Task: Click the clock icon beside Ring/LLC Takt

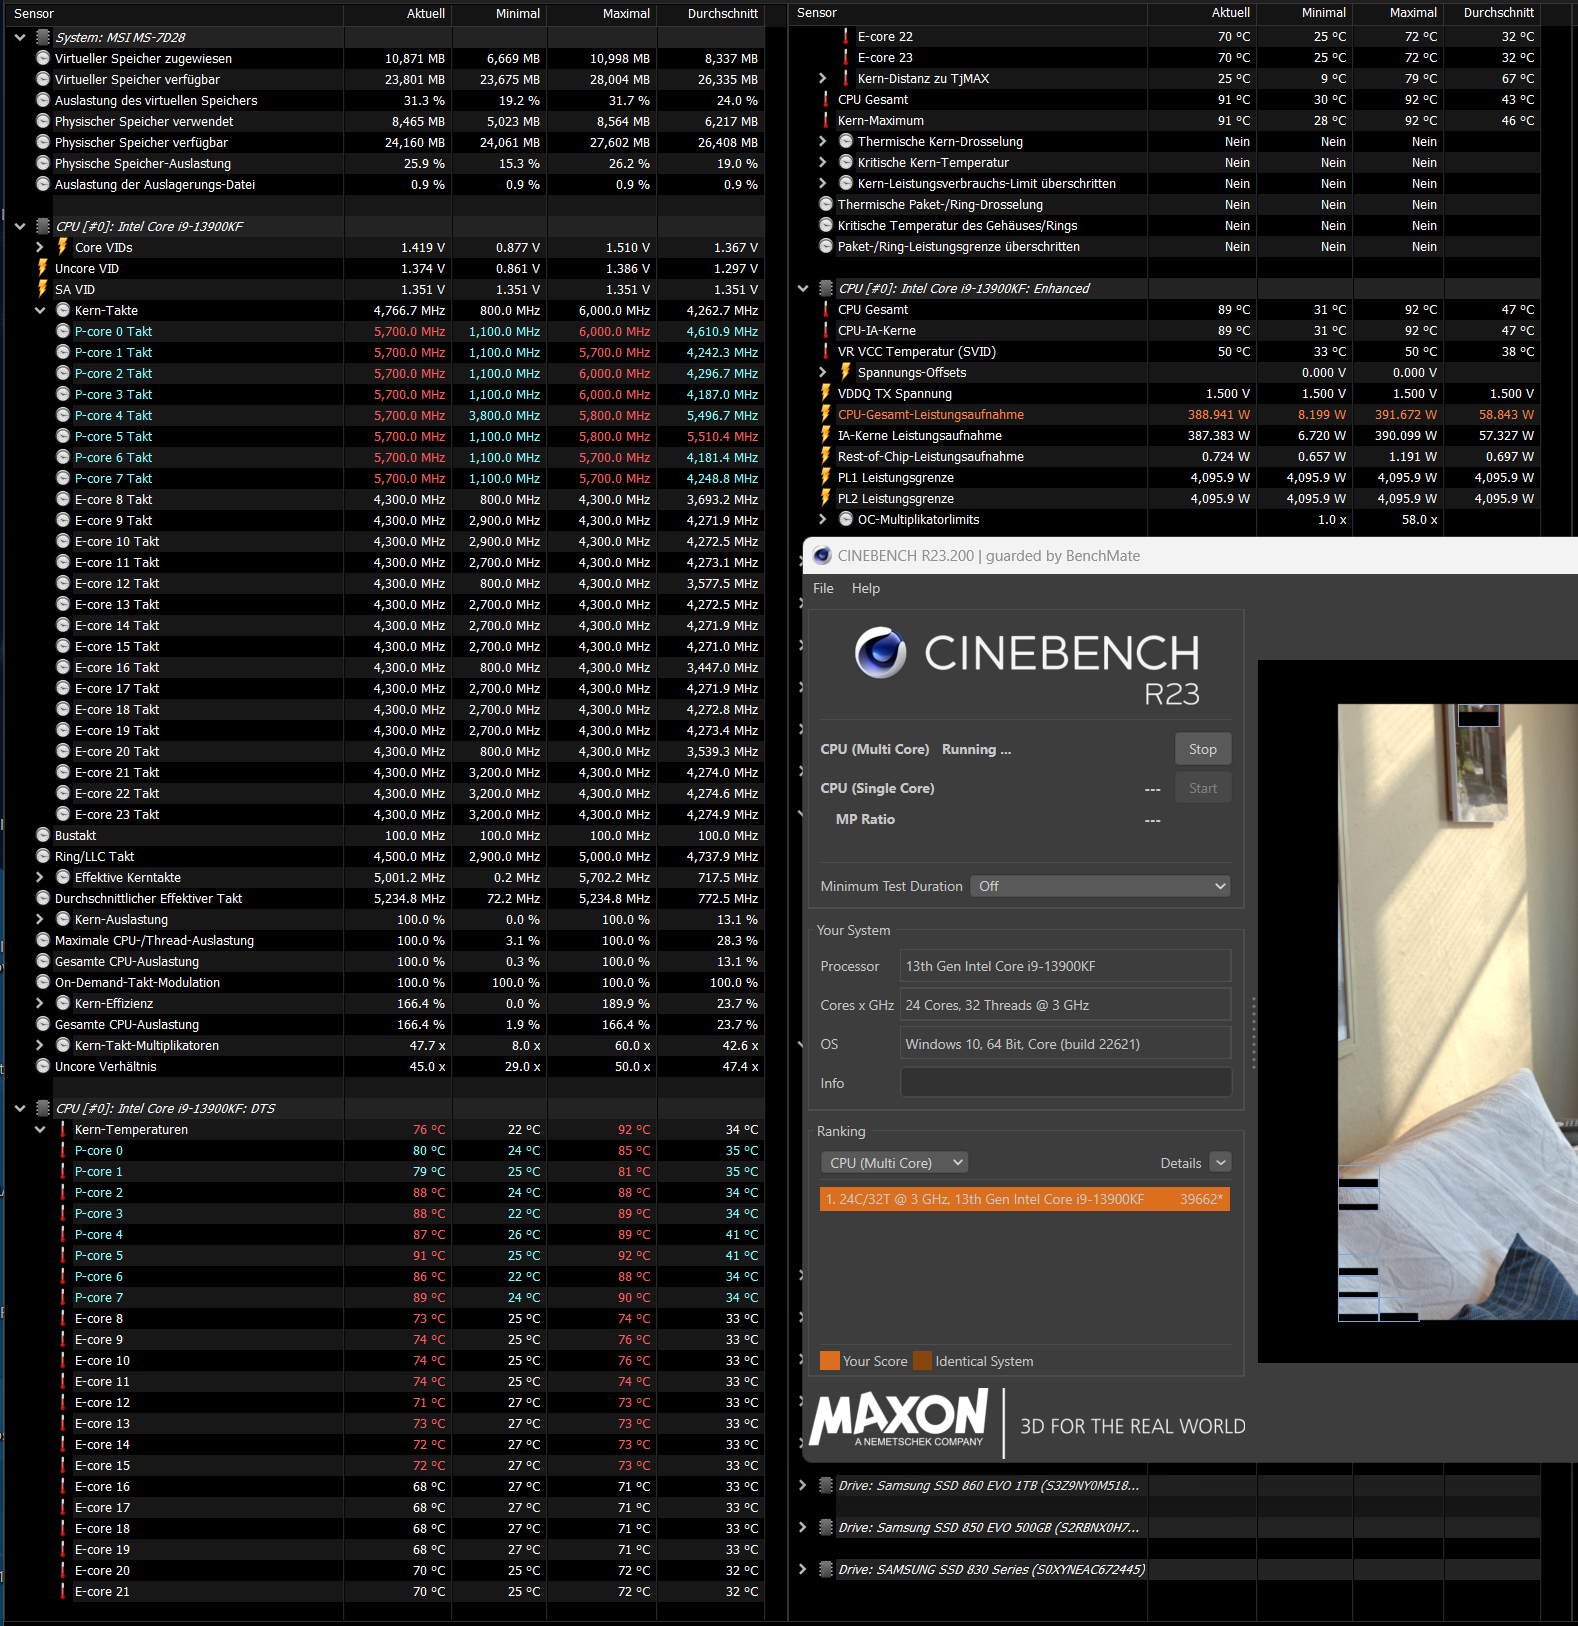Action: (x=43, y=856)
